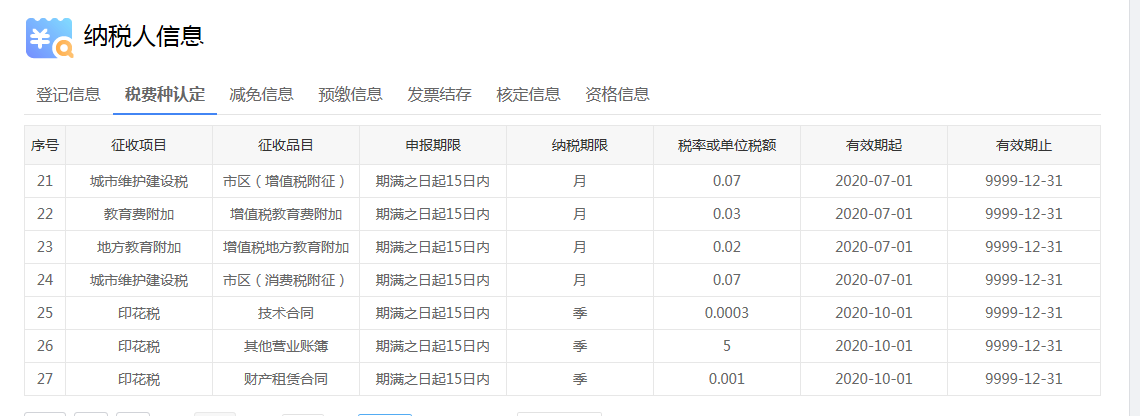Click the 申报期限 column header
Image resolution: width=1140 pixels, height=416 pixels.
(433, 146)
